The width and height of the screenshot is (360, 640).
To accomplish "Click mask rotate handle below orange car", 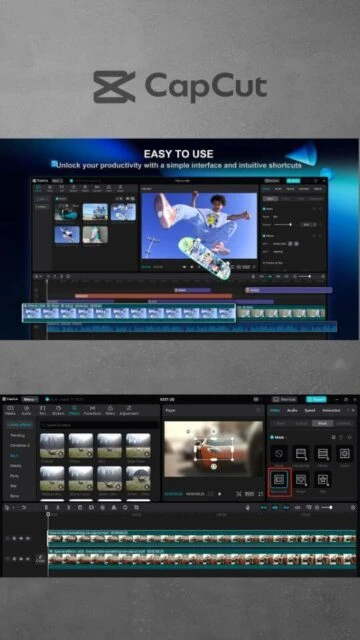I will (213, 466).
